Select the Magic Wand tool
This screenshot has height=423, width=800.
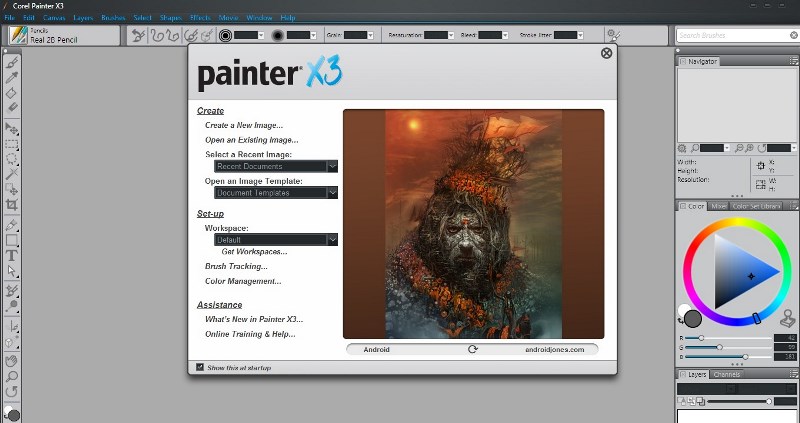[12, 174]
